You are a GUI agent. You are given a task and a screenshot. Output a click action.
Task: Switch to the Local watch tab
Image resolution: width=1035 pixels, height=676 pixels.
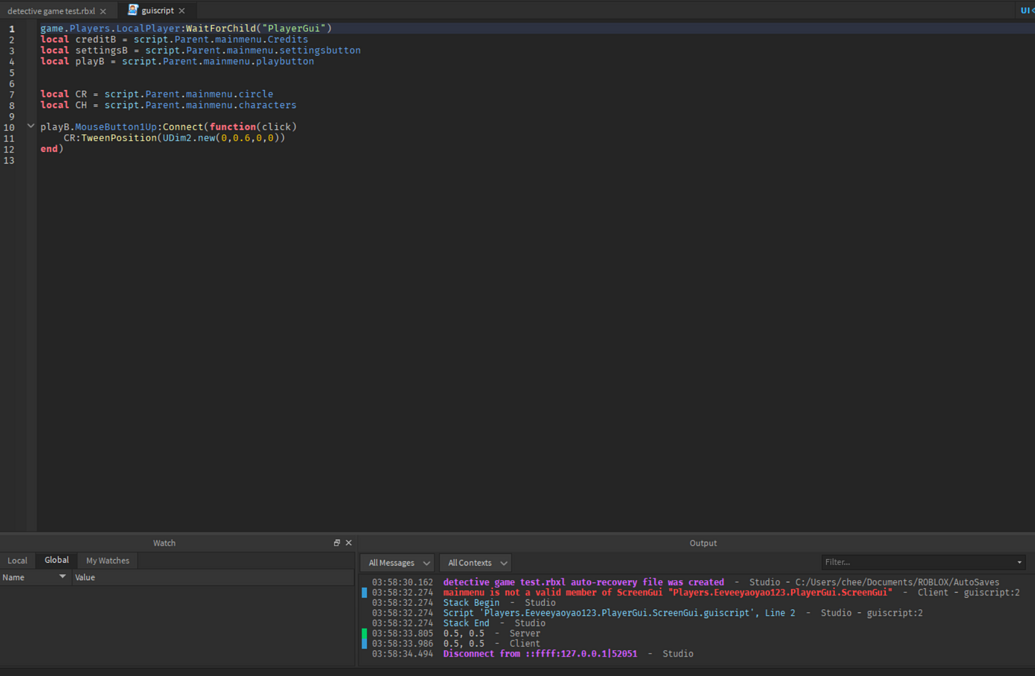[x=16, y=560]
